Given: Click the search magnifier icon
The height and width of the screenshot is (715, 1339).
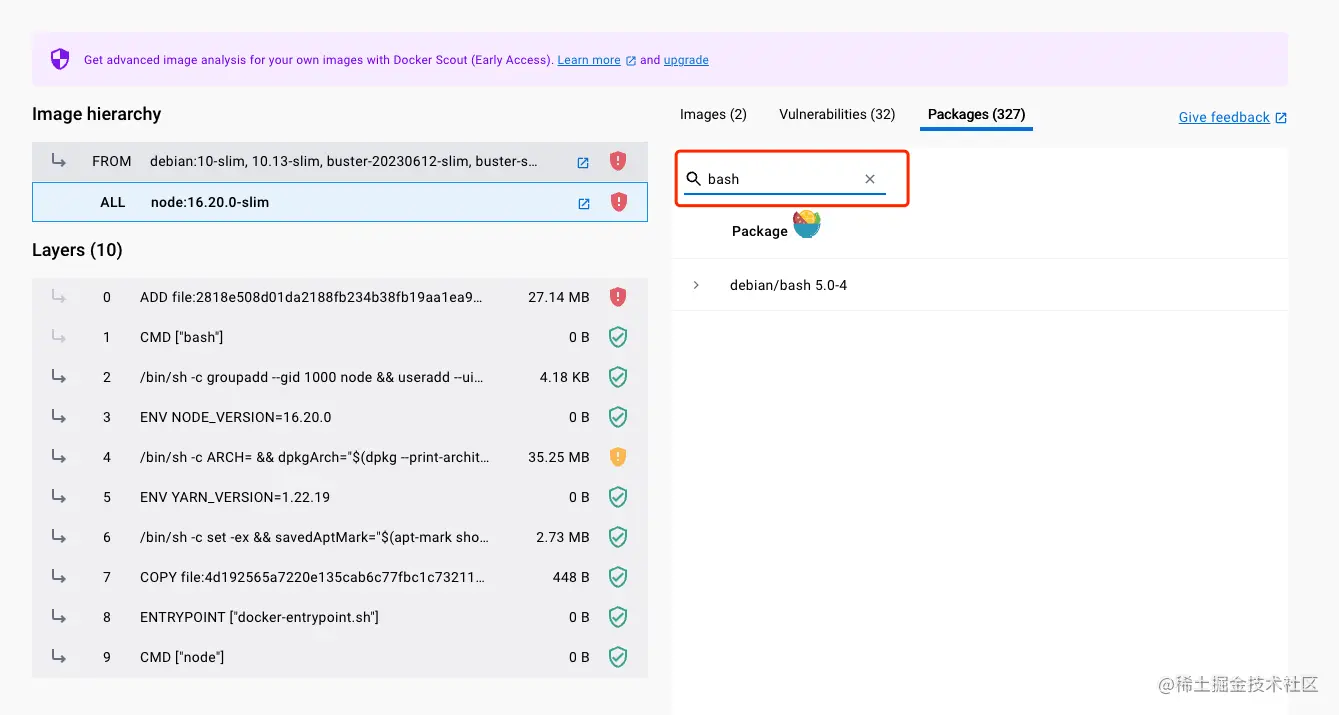Looking at the screenshot, I should pyautogui.click(x=693, y=179).
